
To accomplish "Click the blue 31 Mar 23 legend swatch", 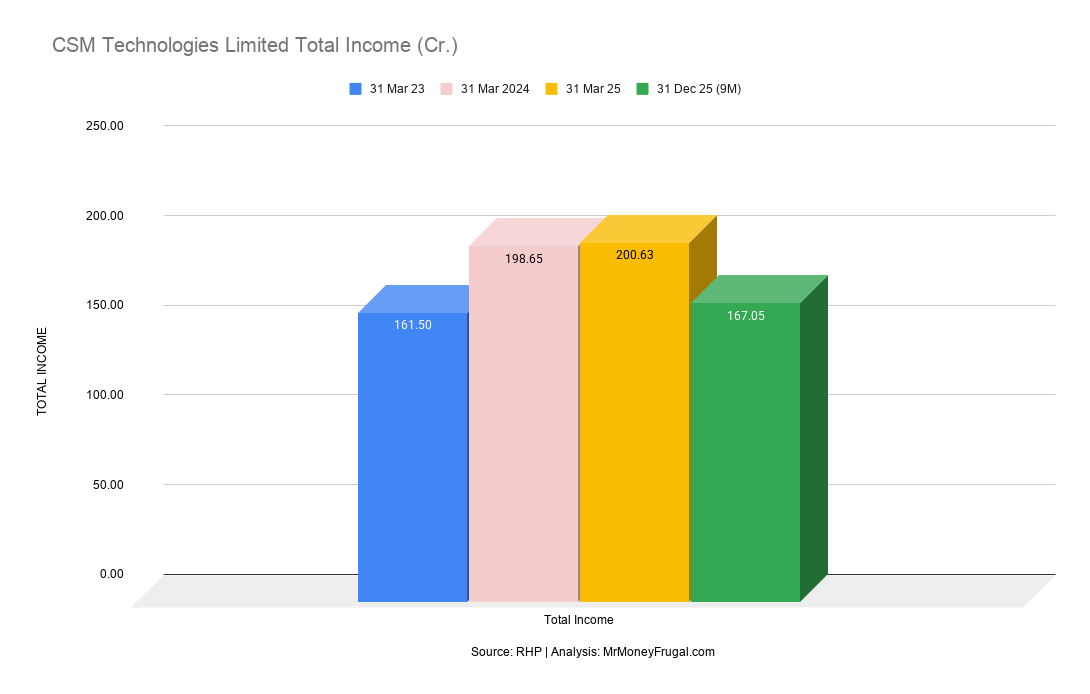I will pos(355,89).
